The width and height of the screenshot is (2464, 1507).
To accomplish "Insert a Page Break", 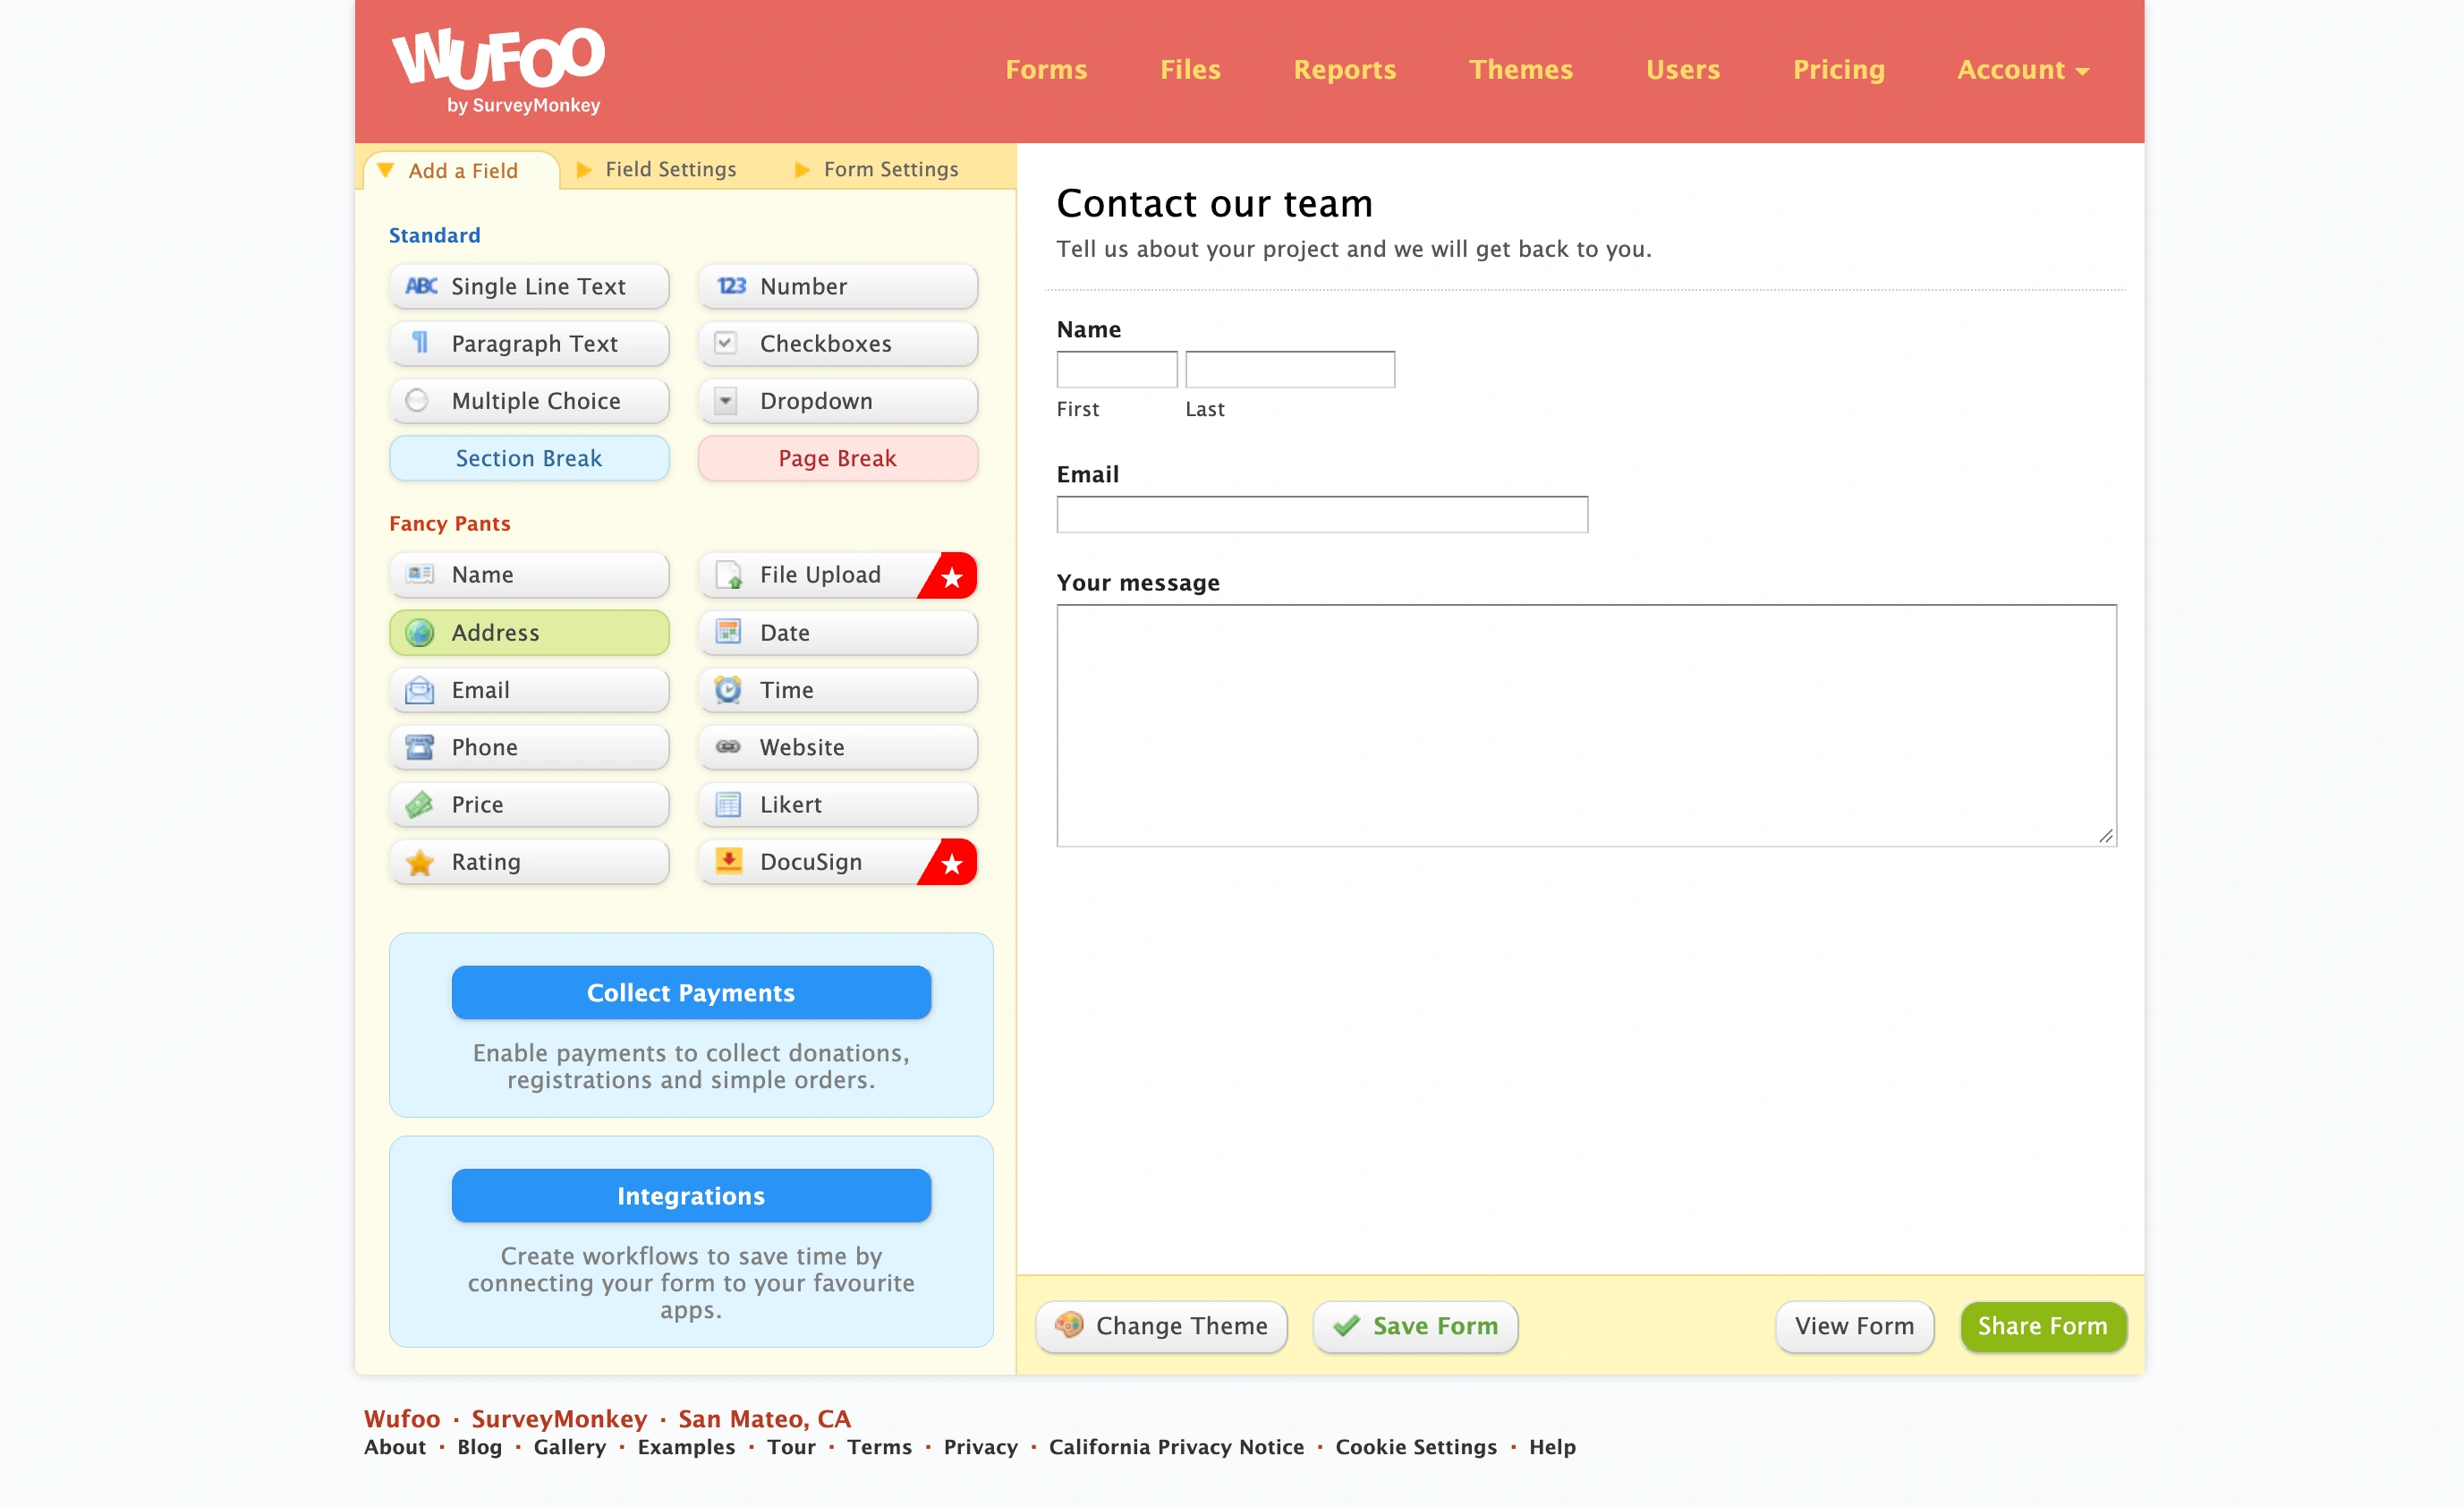I will click(x=838, y=458).
